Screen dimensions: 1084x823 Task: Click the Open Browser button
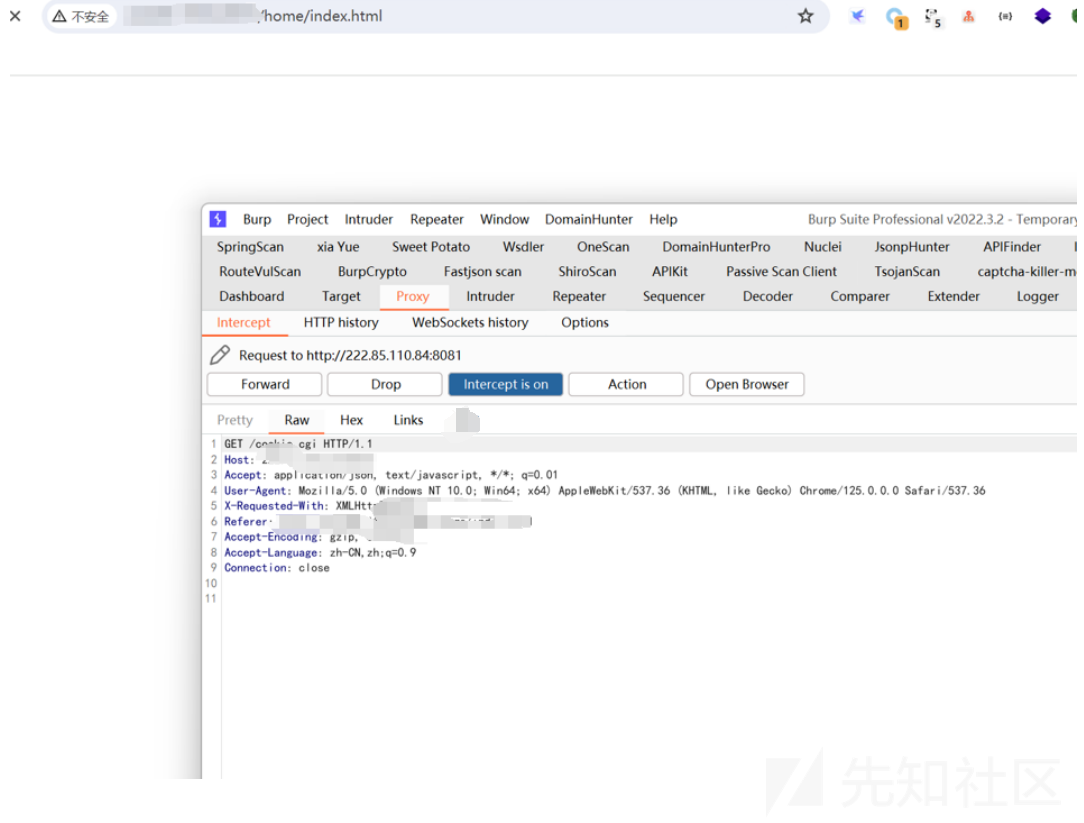pos(747,385)
